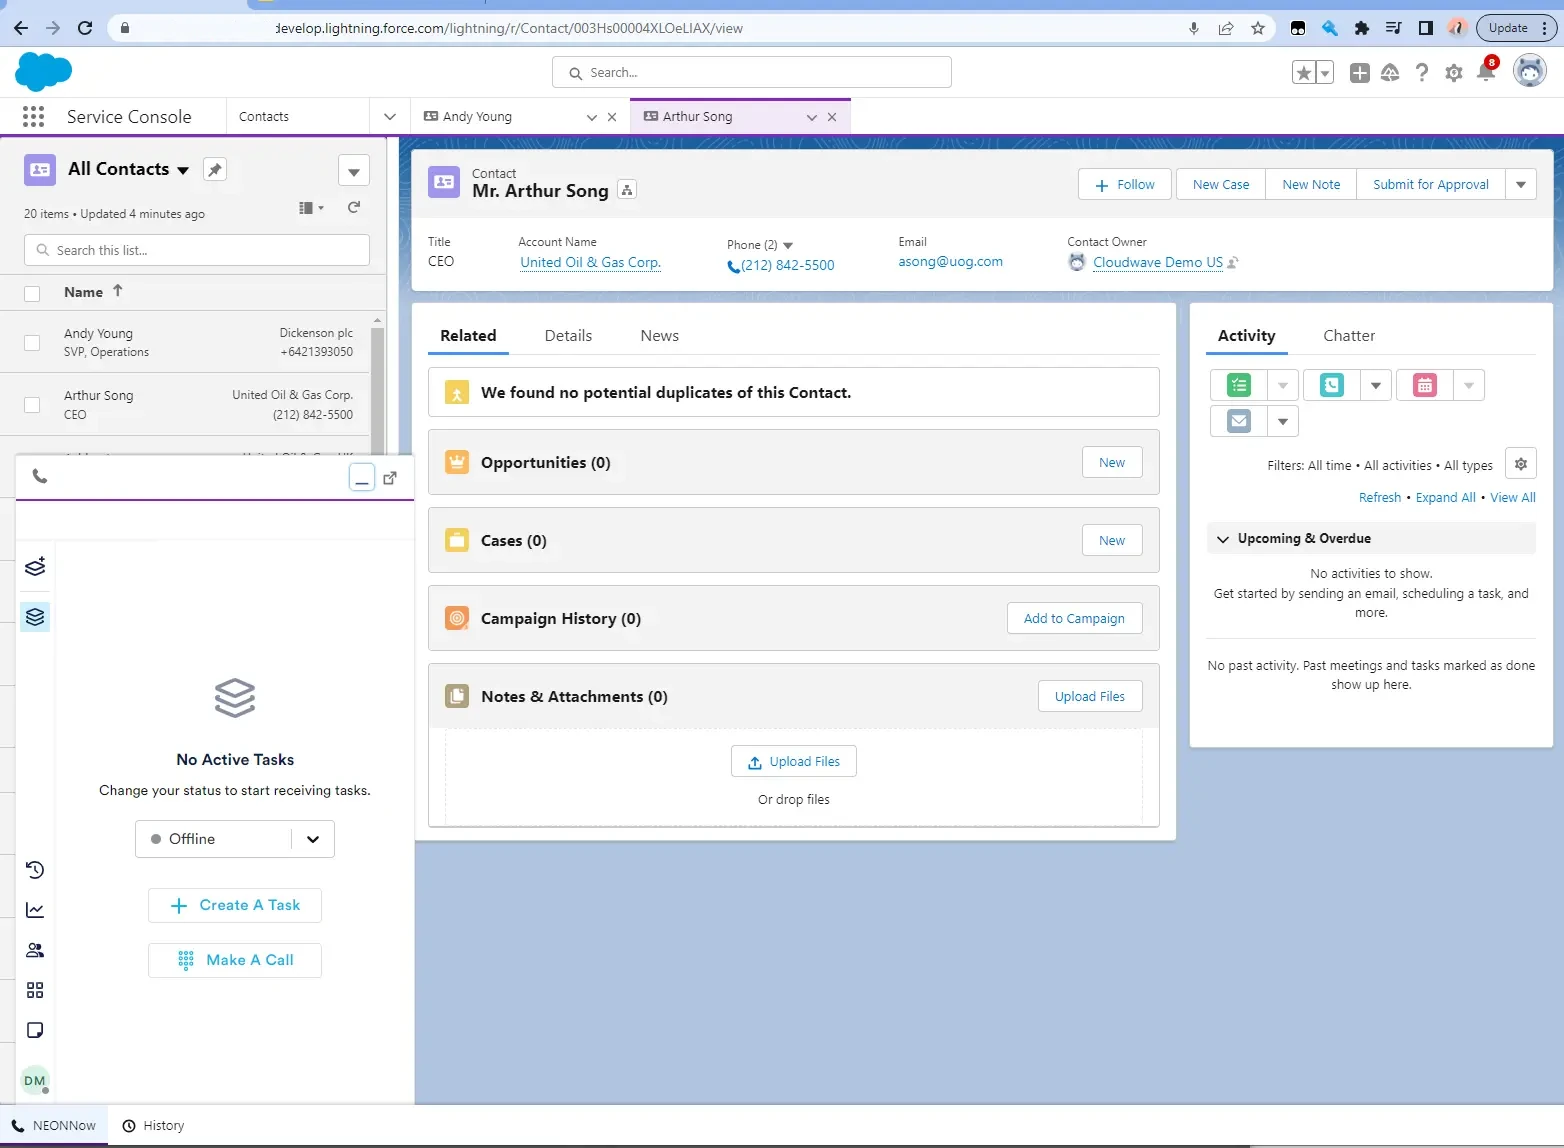Click the Log a Call icon

(1331, 385)
